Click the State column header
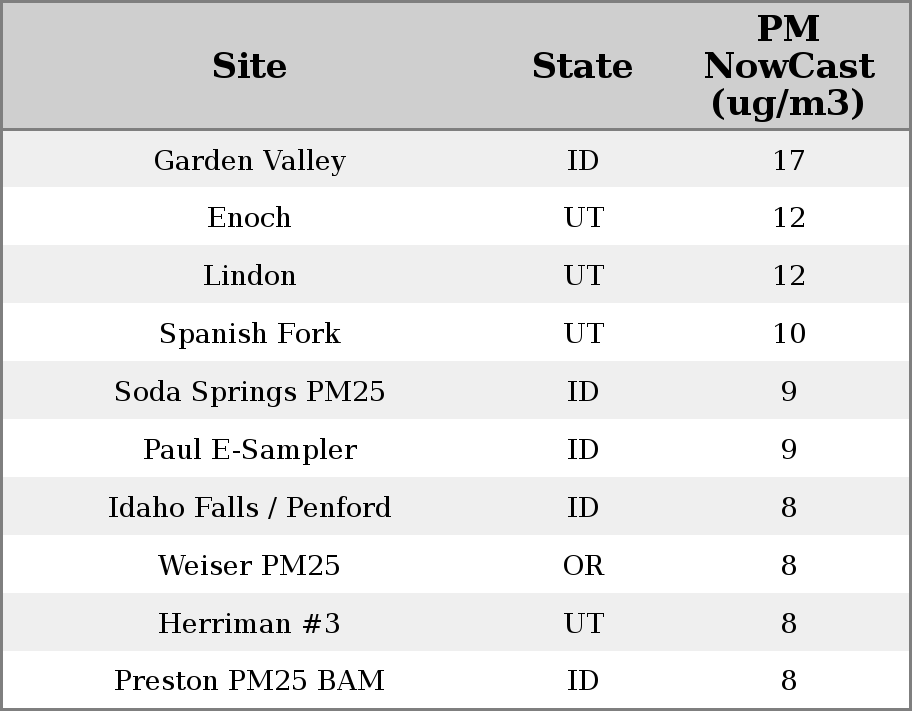The image size is (912, 711). coord(582,66)
